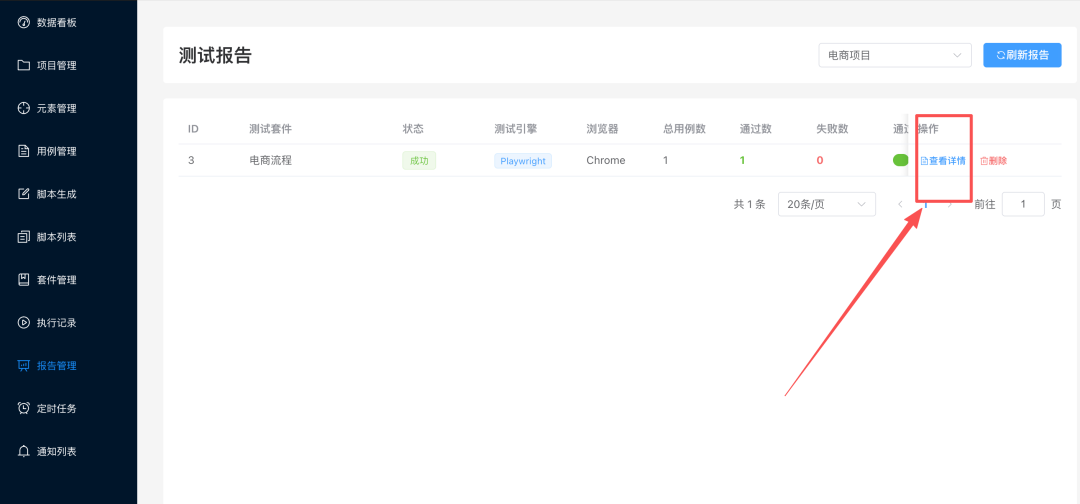Click the 测试引擎 column header
This screenshot has width=1080, height=504.
click(515, 129)
